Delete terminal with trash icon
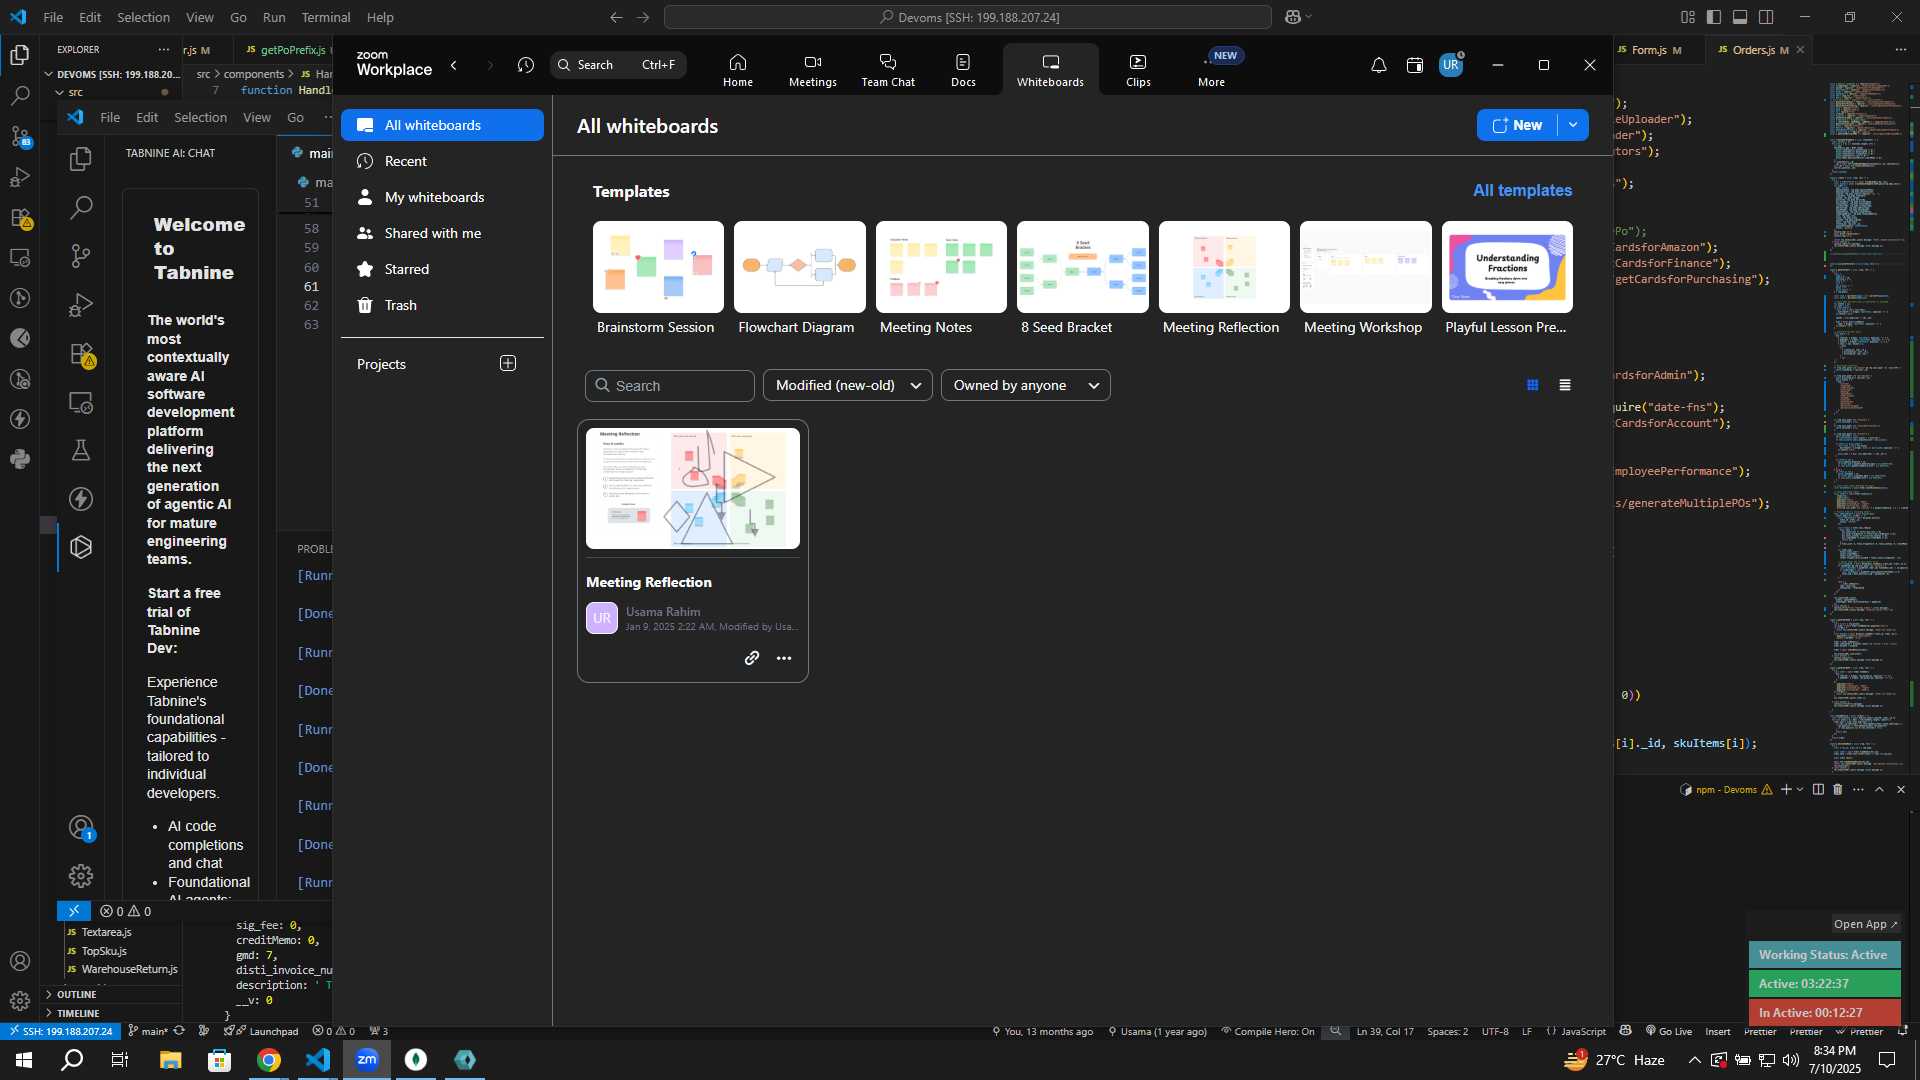Screen dimensions: 1920x1080 click(1837, 789)
